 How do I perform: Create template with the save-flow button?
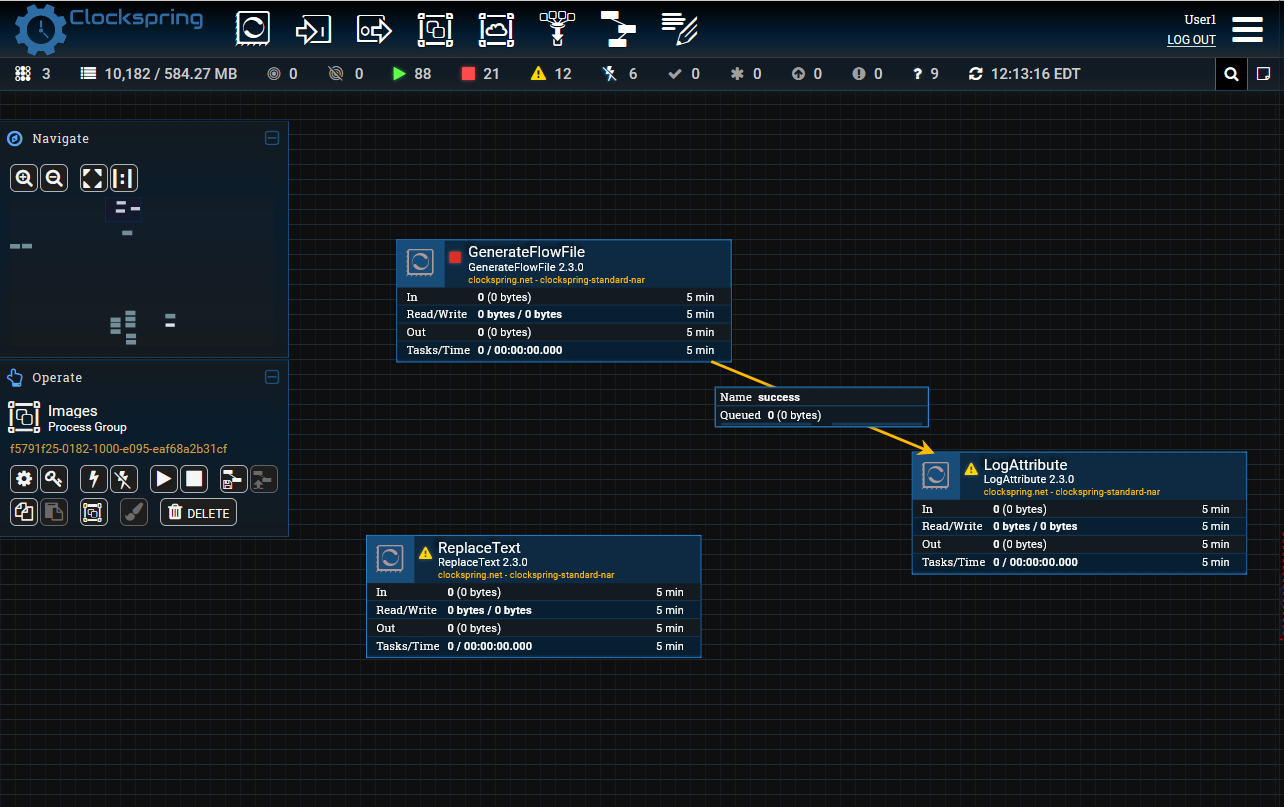[x=234, y=478]
